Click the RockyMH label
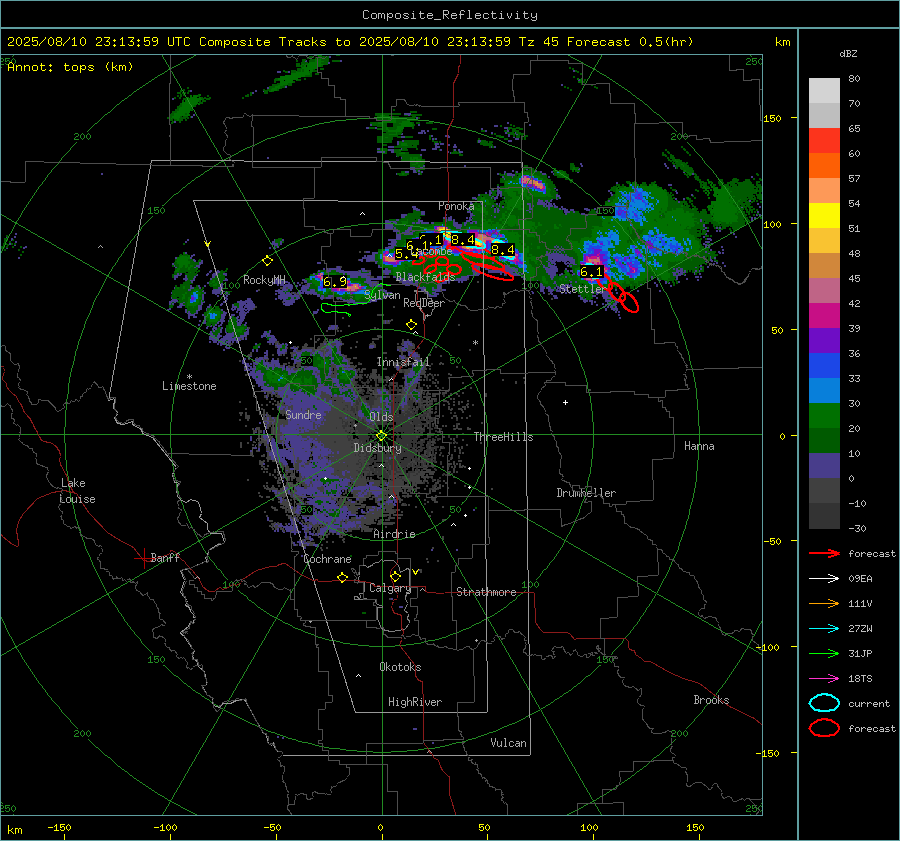 pyautogui.click(x=264, y=280)
